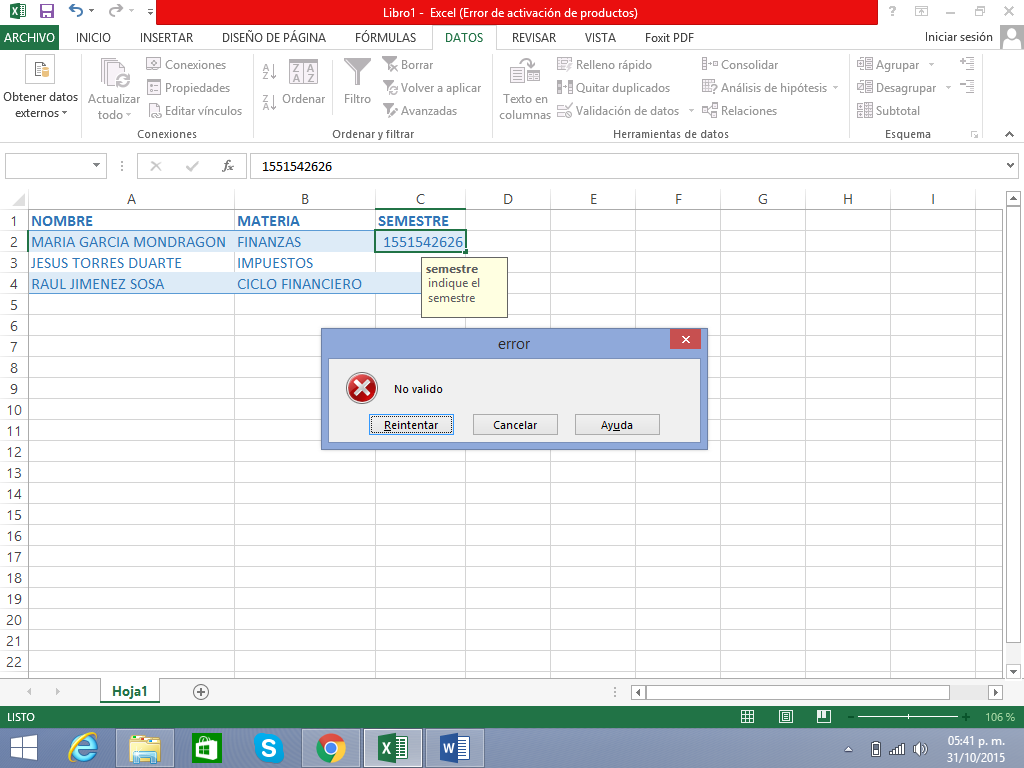
Task: Open the Name Box dropdown arrow
Action: [x=97, y=166]
